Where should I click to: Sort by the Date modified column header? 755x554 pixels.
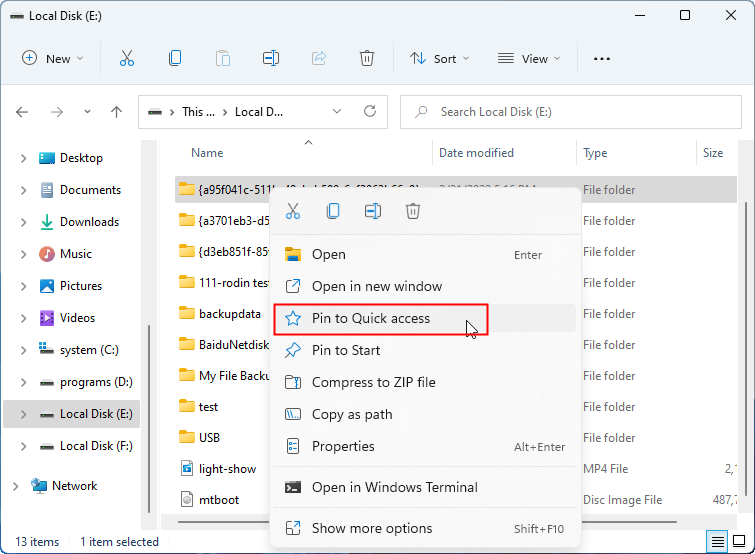pos(476,153)
